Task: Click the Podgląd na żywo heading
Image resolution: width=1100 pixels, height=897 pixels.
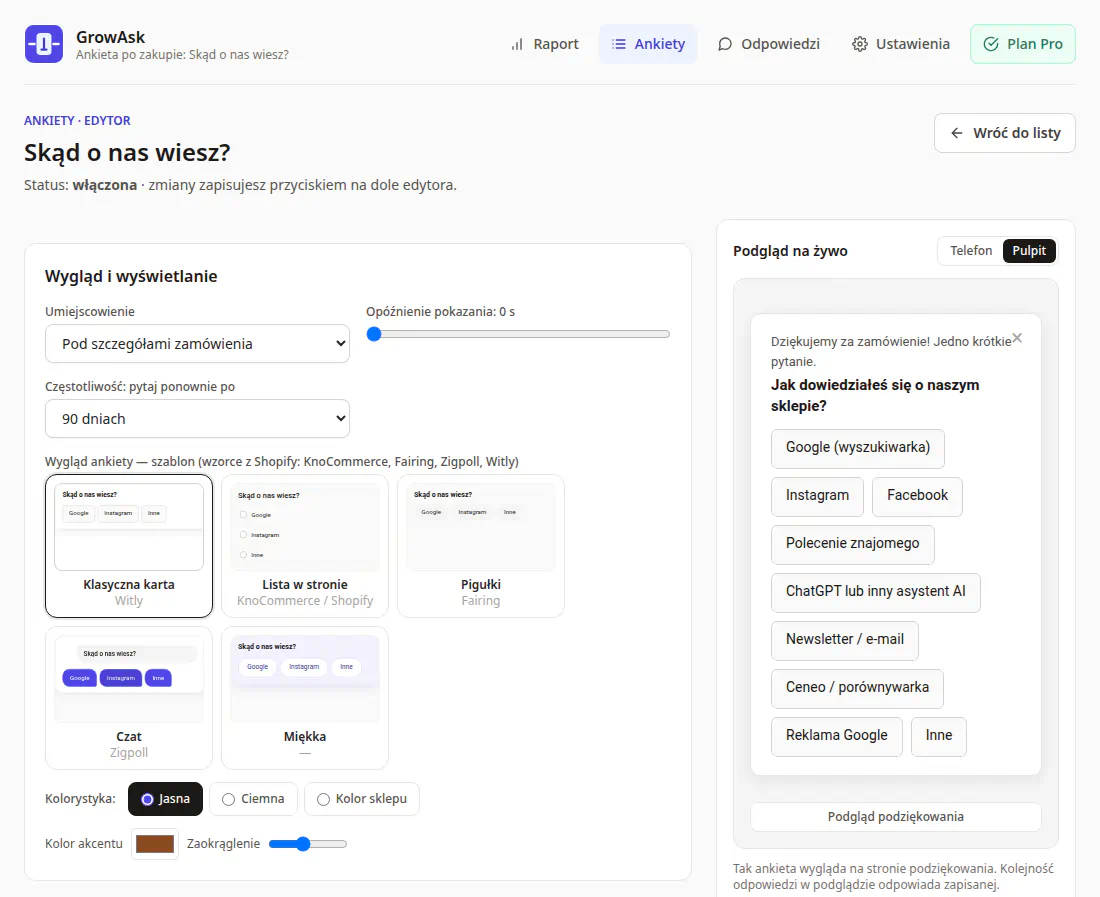Action: point(790,251)
